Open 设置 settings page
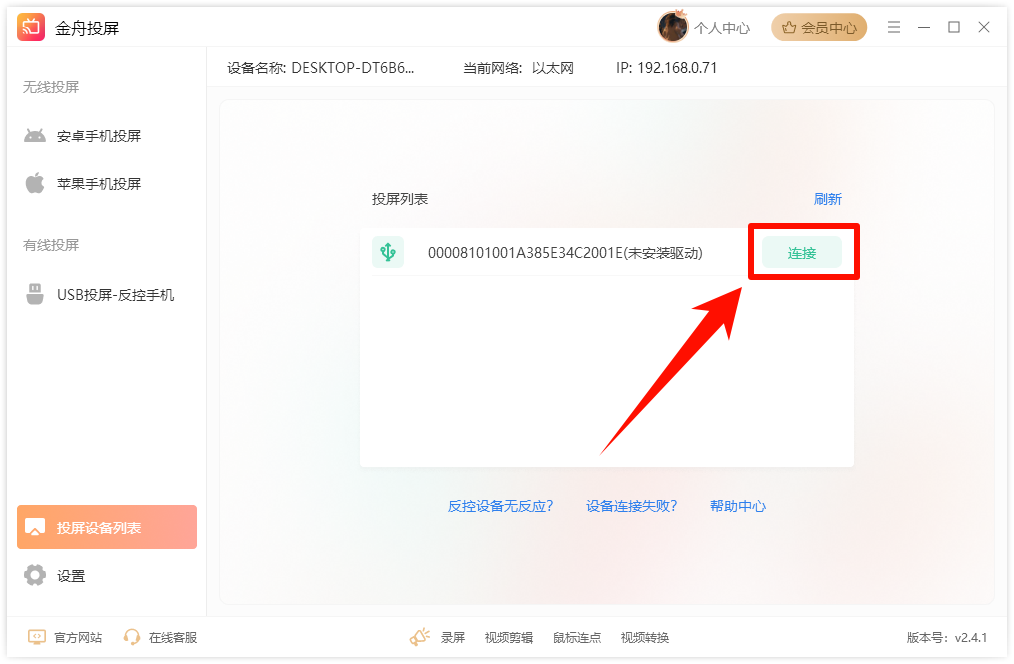 (x=71, y=576)
